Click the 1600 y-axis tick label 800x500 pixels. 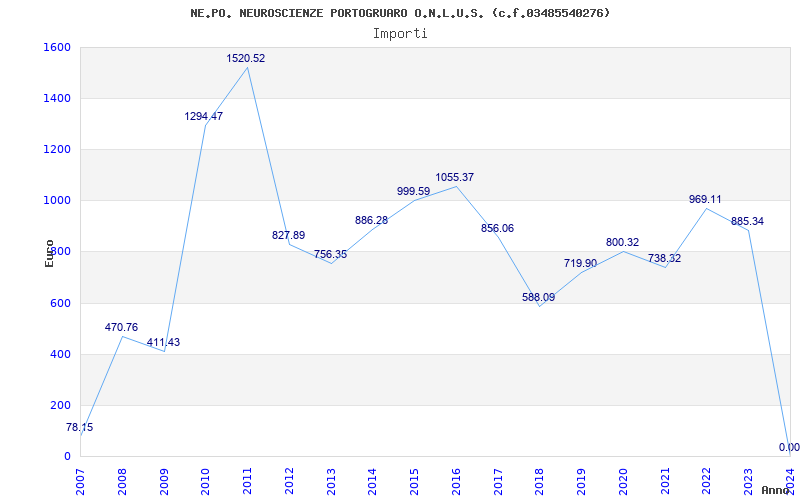click(58, 47)
